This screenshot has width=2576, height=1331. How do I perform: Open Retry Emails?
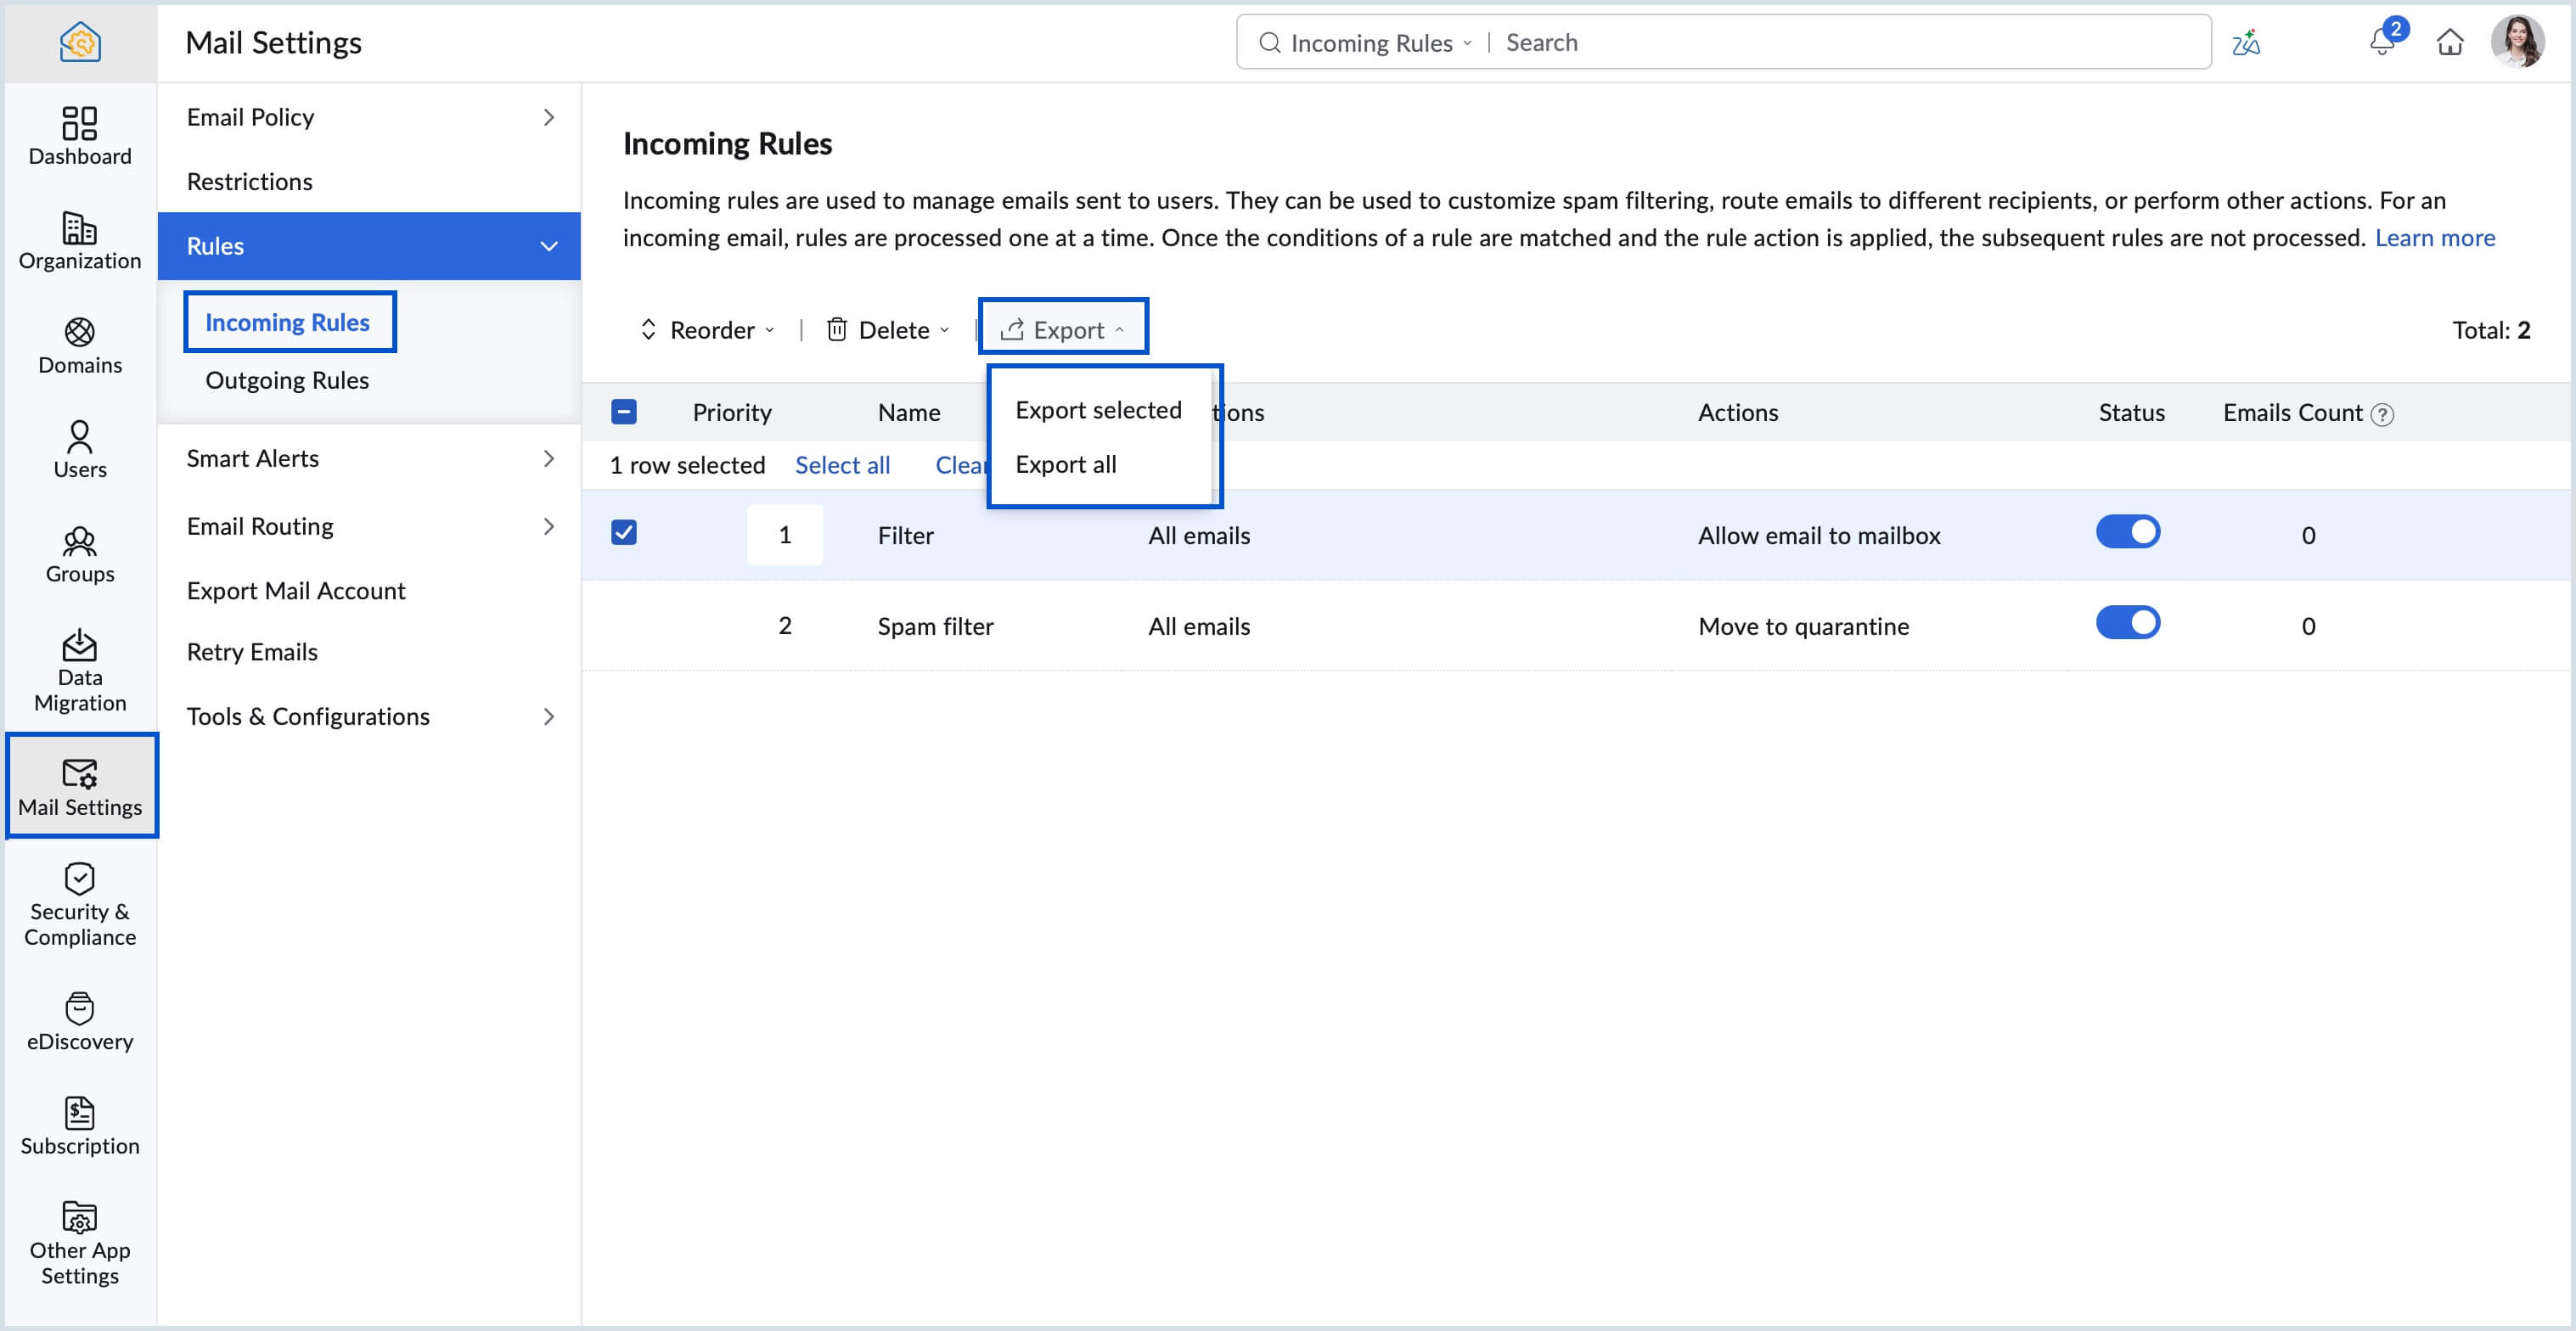[252, 652]
